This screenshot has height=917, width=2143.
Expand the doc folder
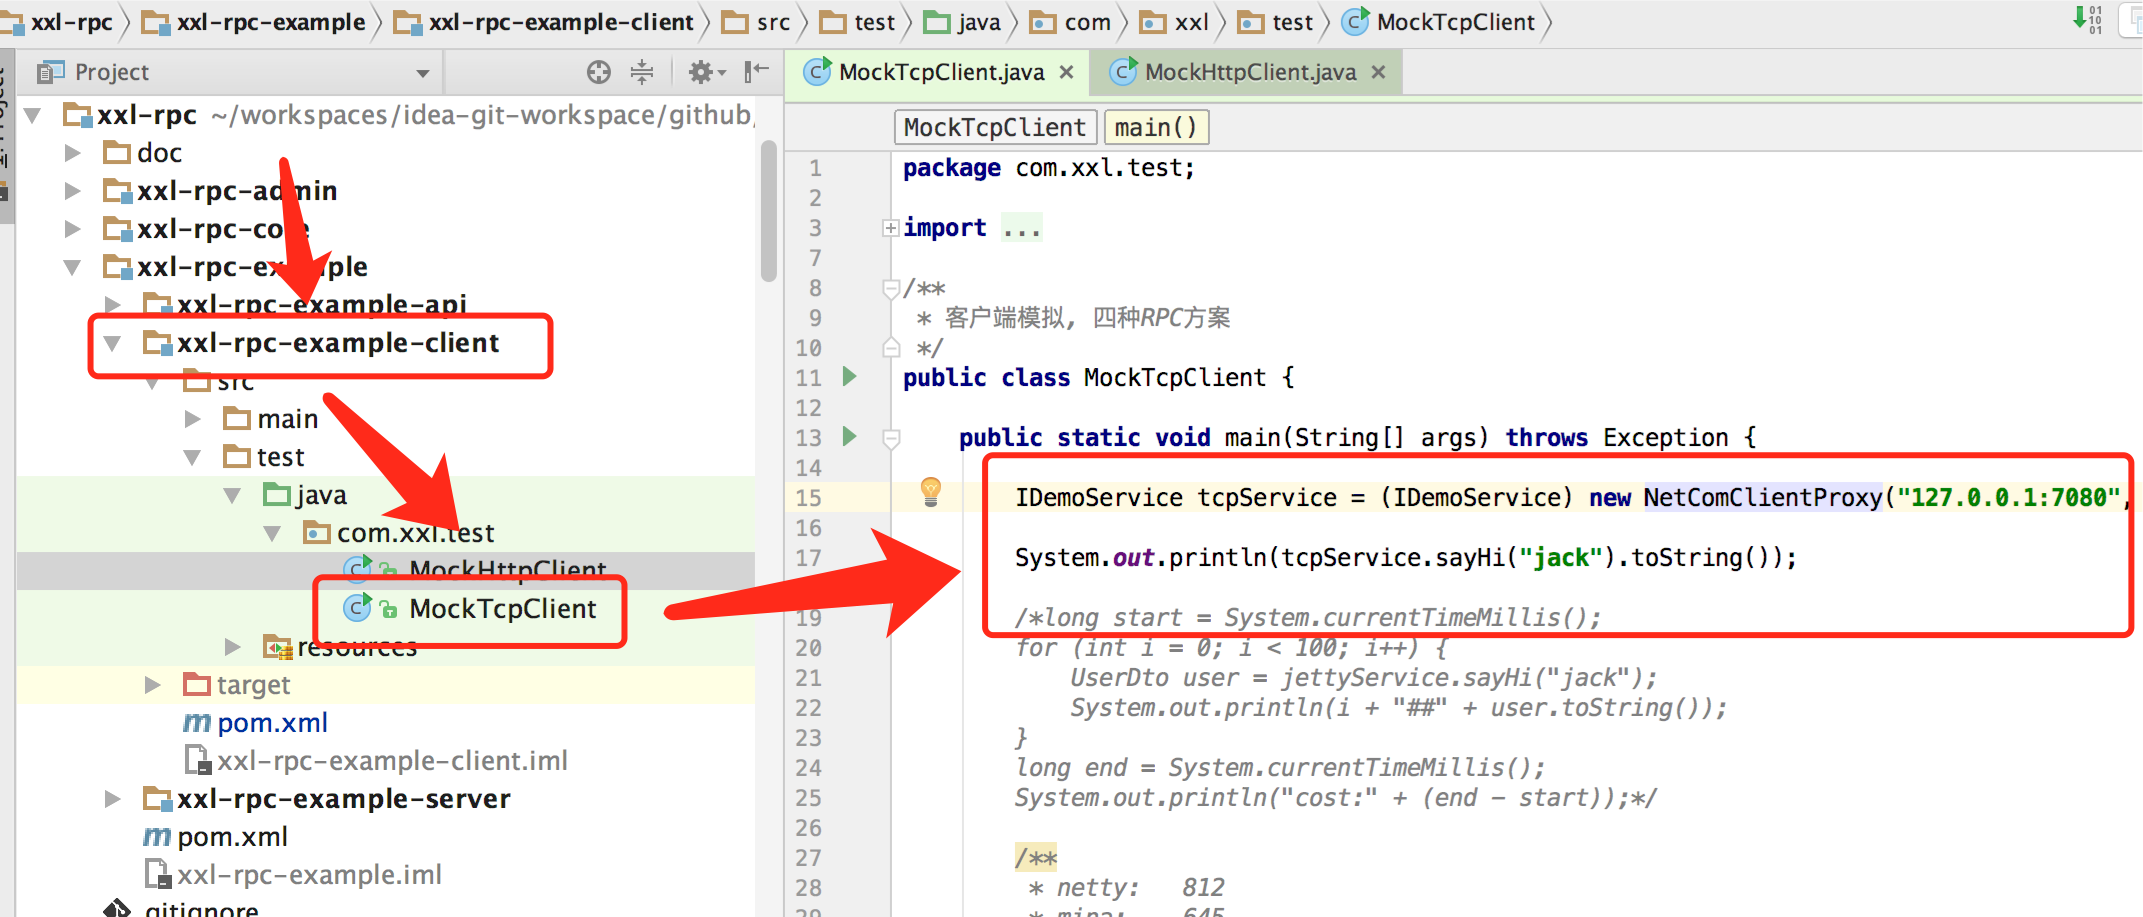tap(72, 153)
